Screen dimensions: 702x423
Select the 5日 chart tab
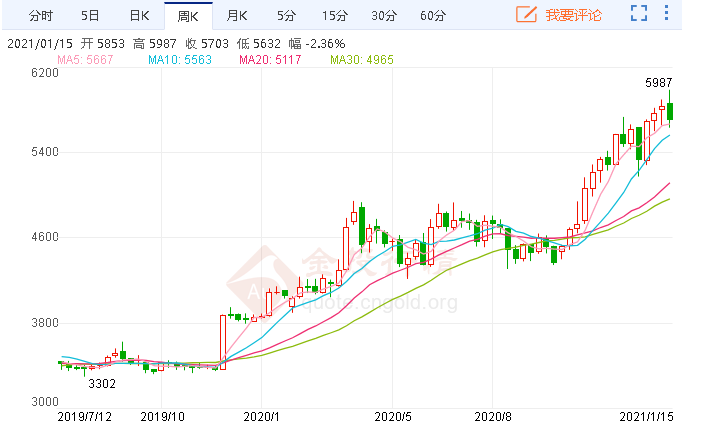click(x=90, y=15)
